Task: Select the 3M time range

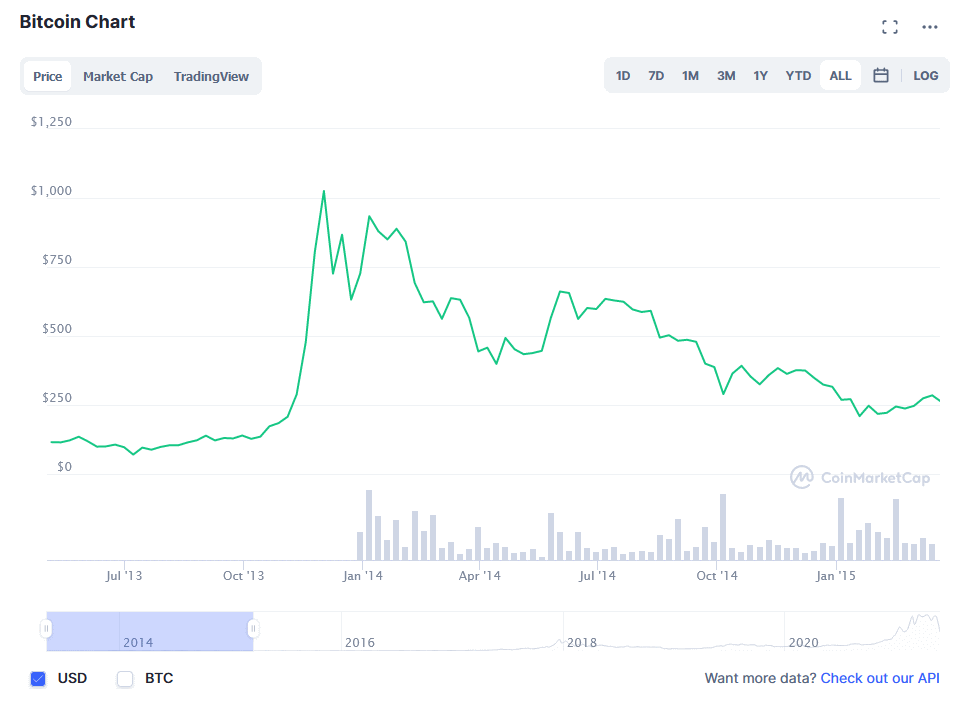Action: click(x=726, y=75)
